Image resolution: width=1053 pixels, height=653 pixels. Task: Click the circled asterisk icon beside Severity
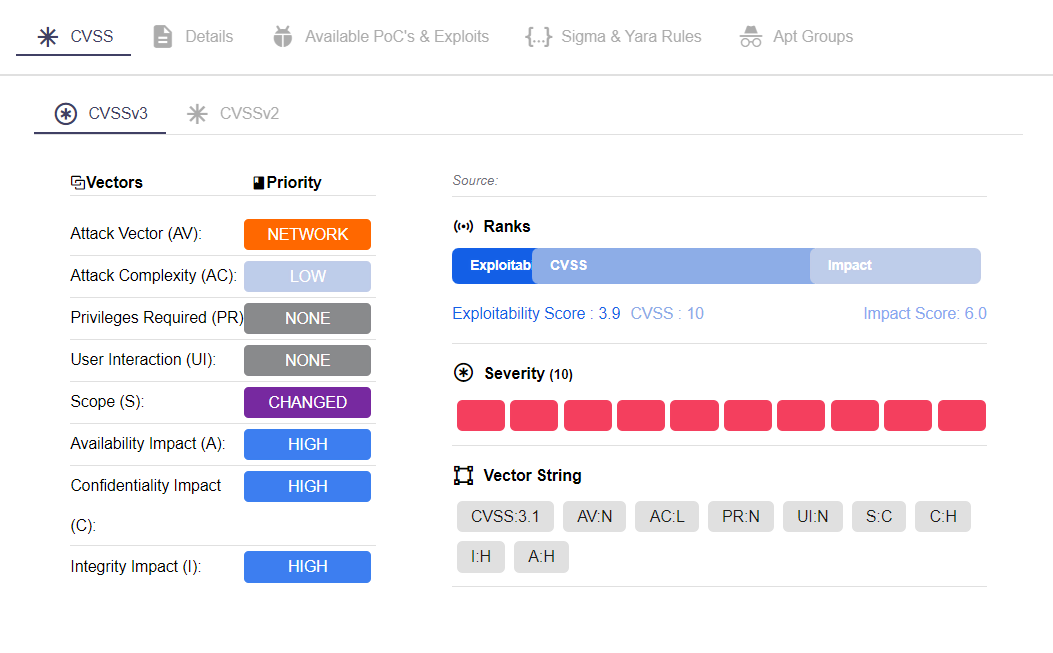pos(463,372)
